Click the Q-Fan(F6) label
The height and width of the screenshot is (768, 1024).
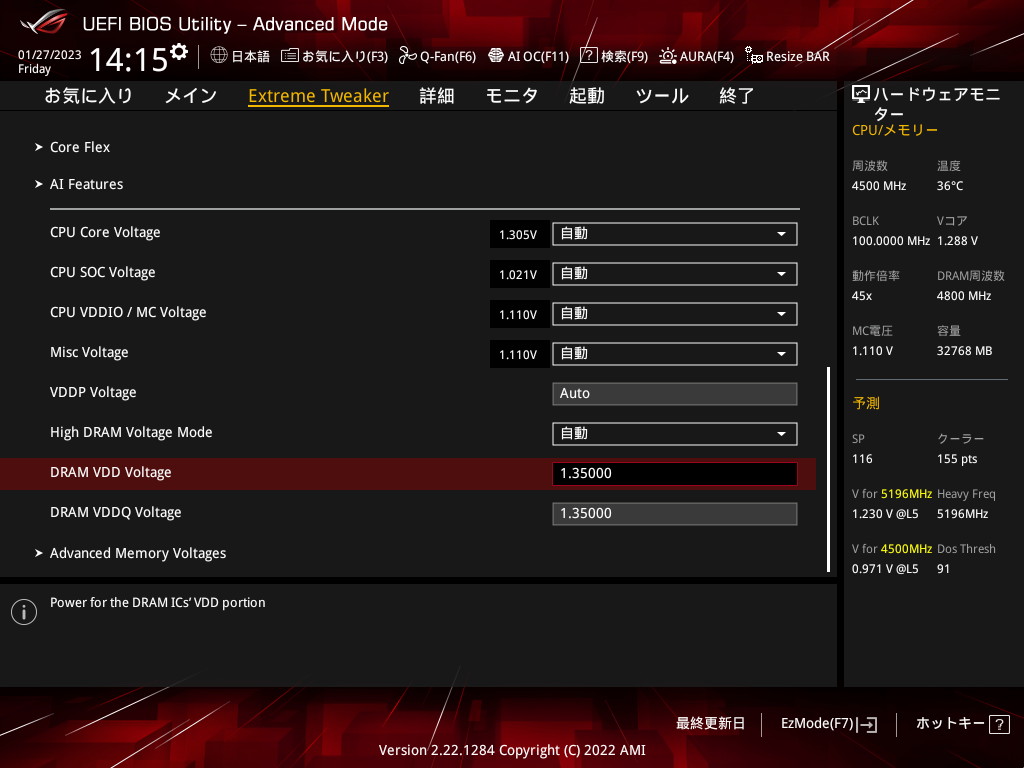pos(448,56)
